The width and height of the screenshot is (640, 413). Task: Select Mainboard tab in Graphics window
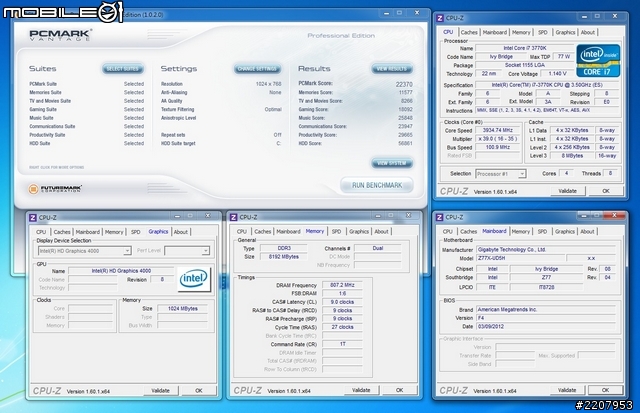point(88,232)
